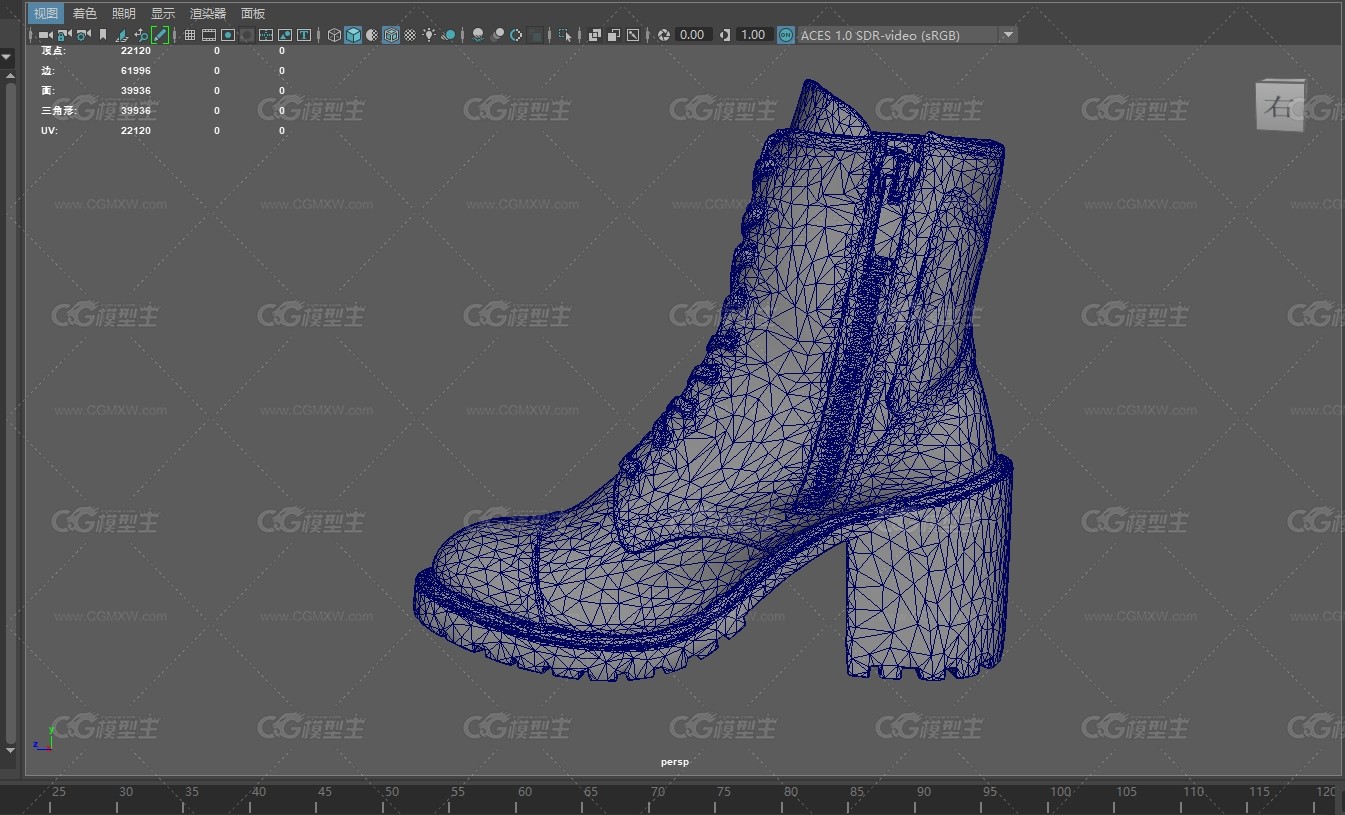Click the camera Bookmarks icon

pos(103,35)
